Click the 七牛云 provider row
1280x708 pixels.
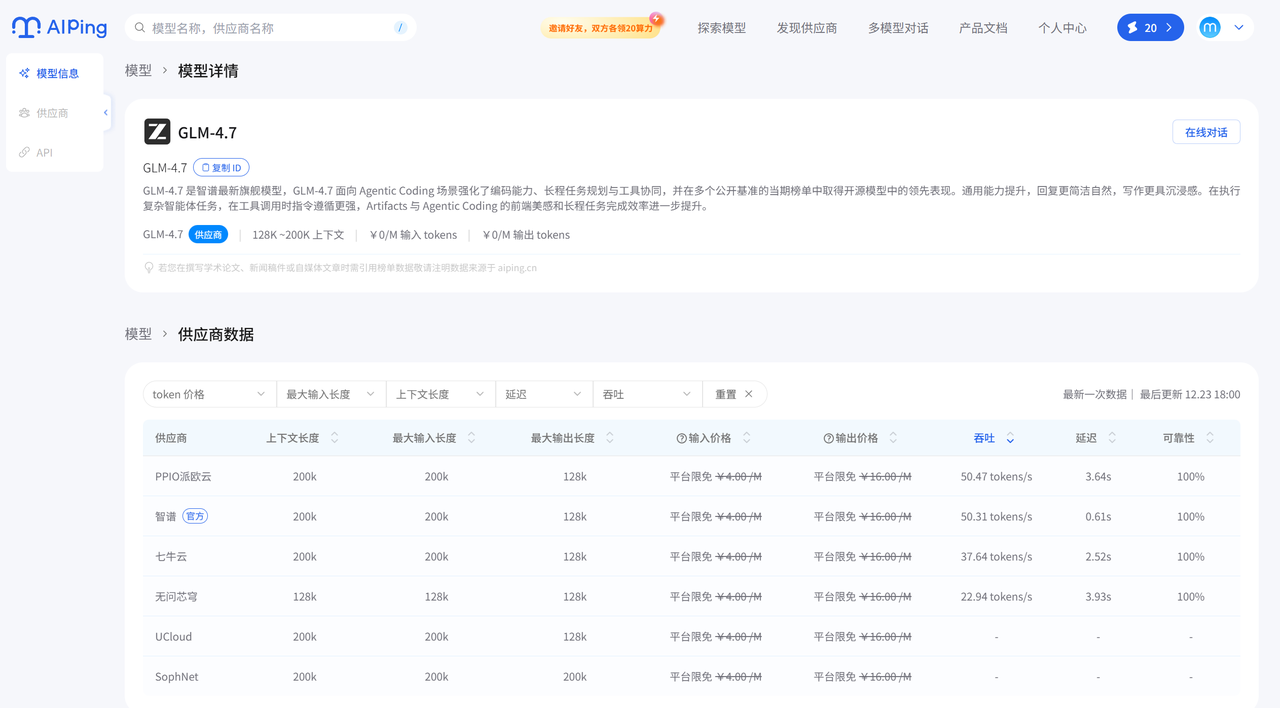[691, 557]
